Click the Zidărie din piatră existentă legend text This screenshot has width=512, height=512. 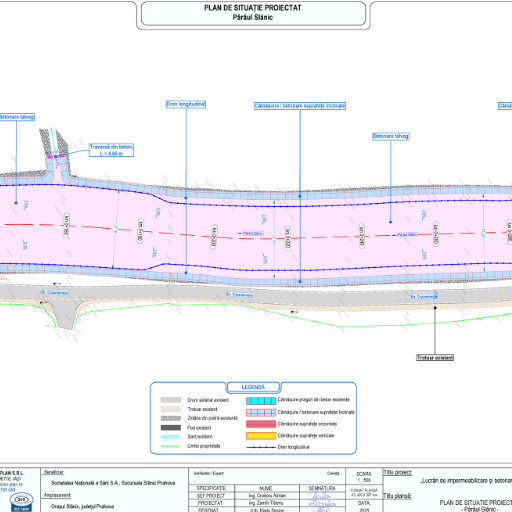[x=213, y=418]
